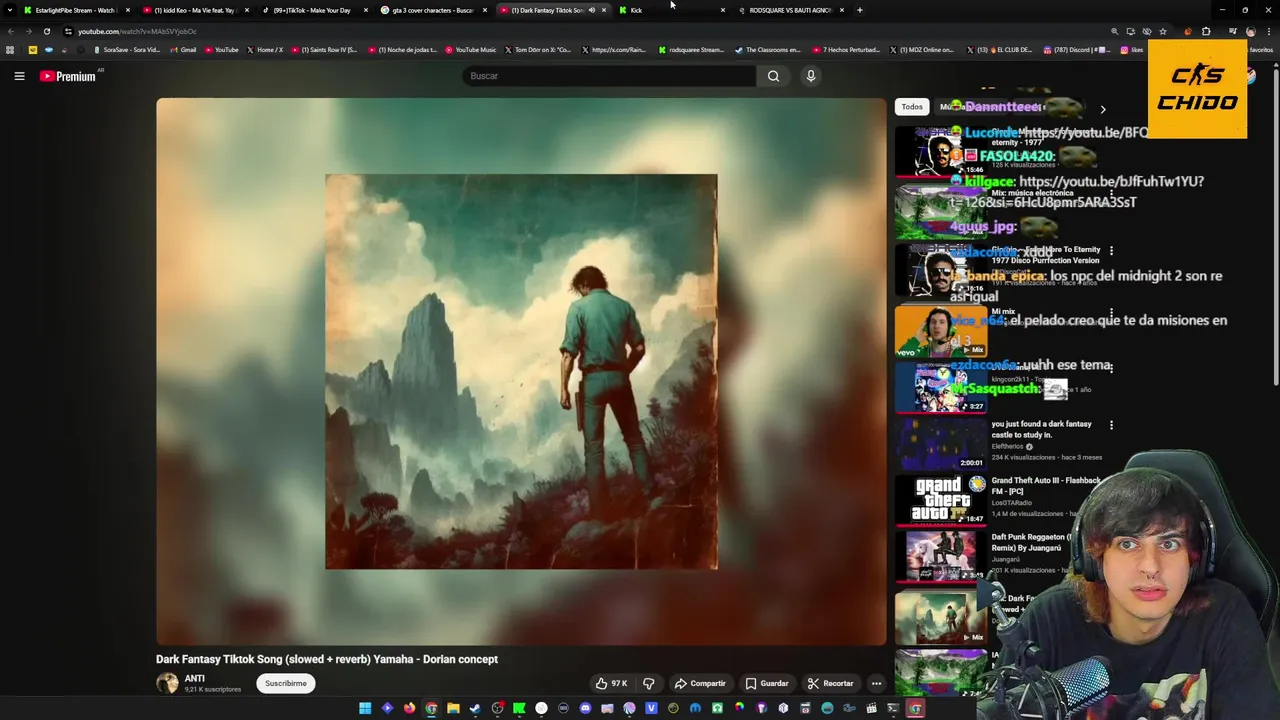The width and height of the screenshot is (1280, 720).
Task: Open the green Kick app in taskbar
Action: point(519,708)
